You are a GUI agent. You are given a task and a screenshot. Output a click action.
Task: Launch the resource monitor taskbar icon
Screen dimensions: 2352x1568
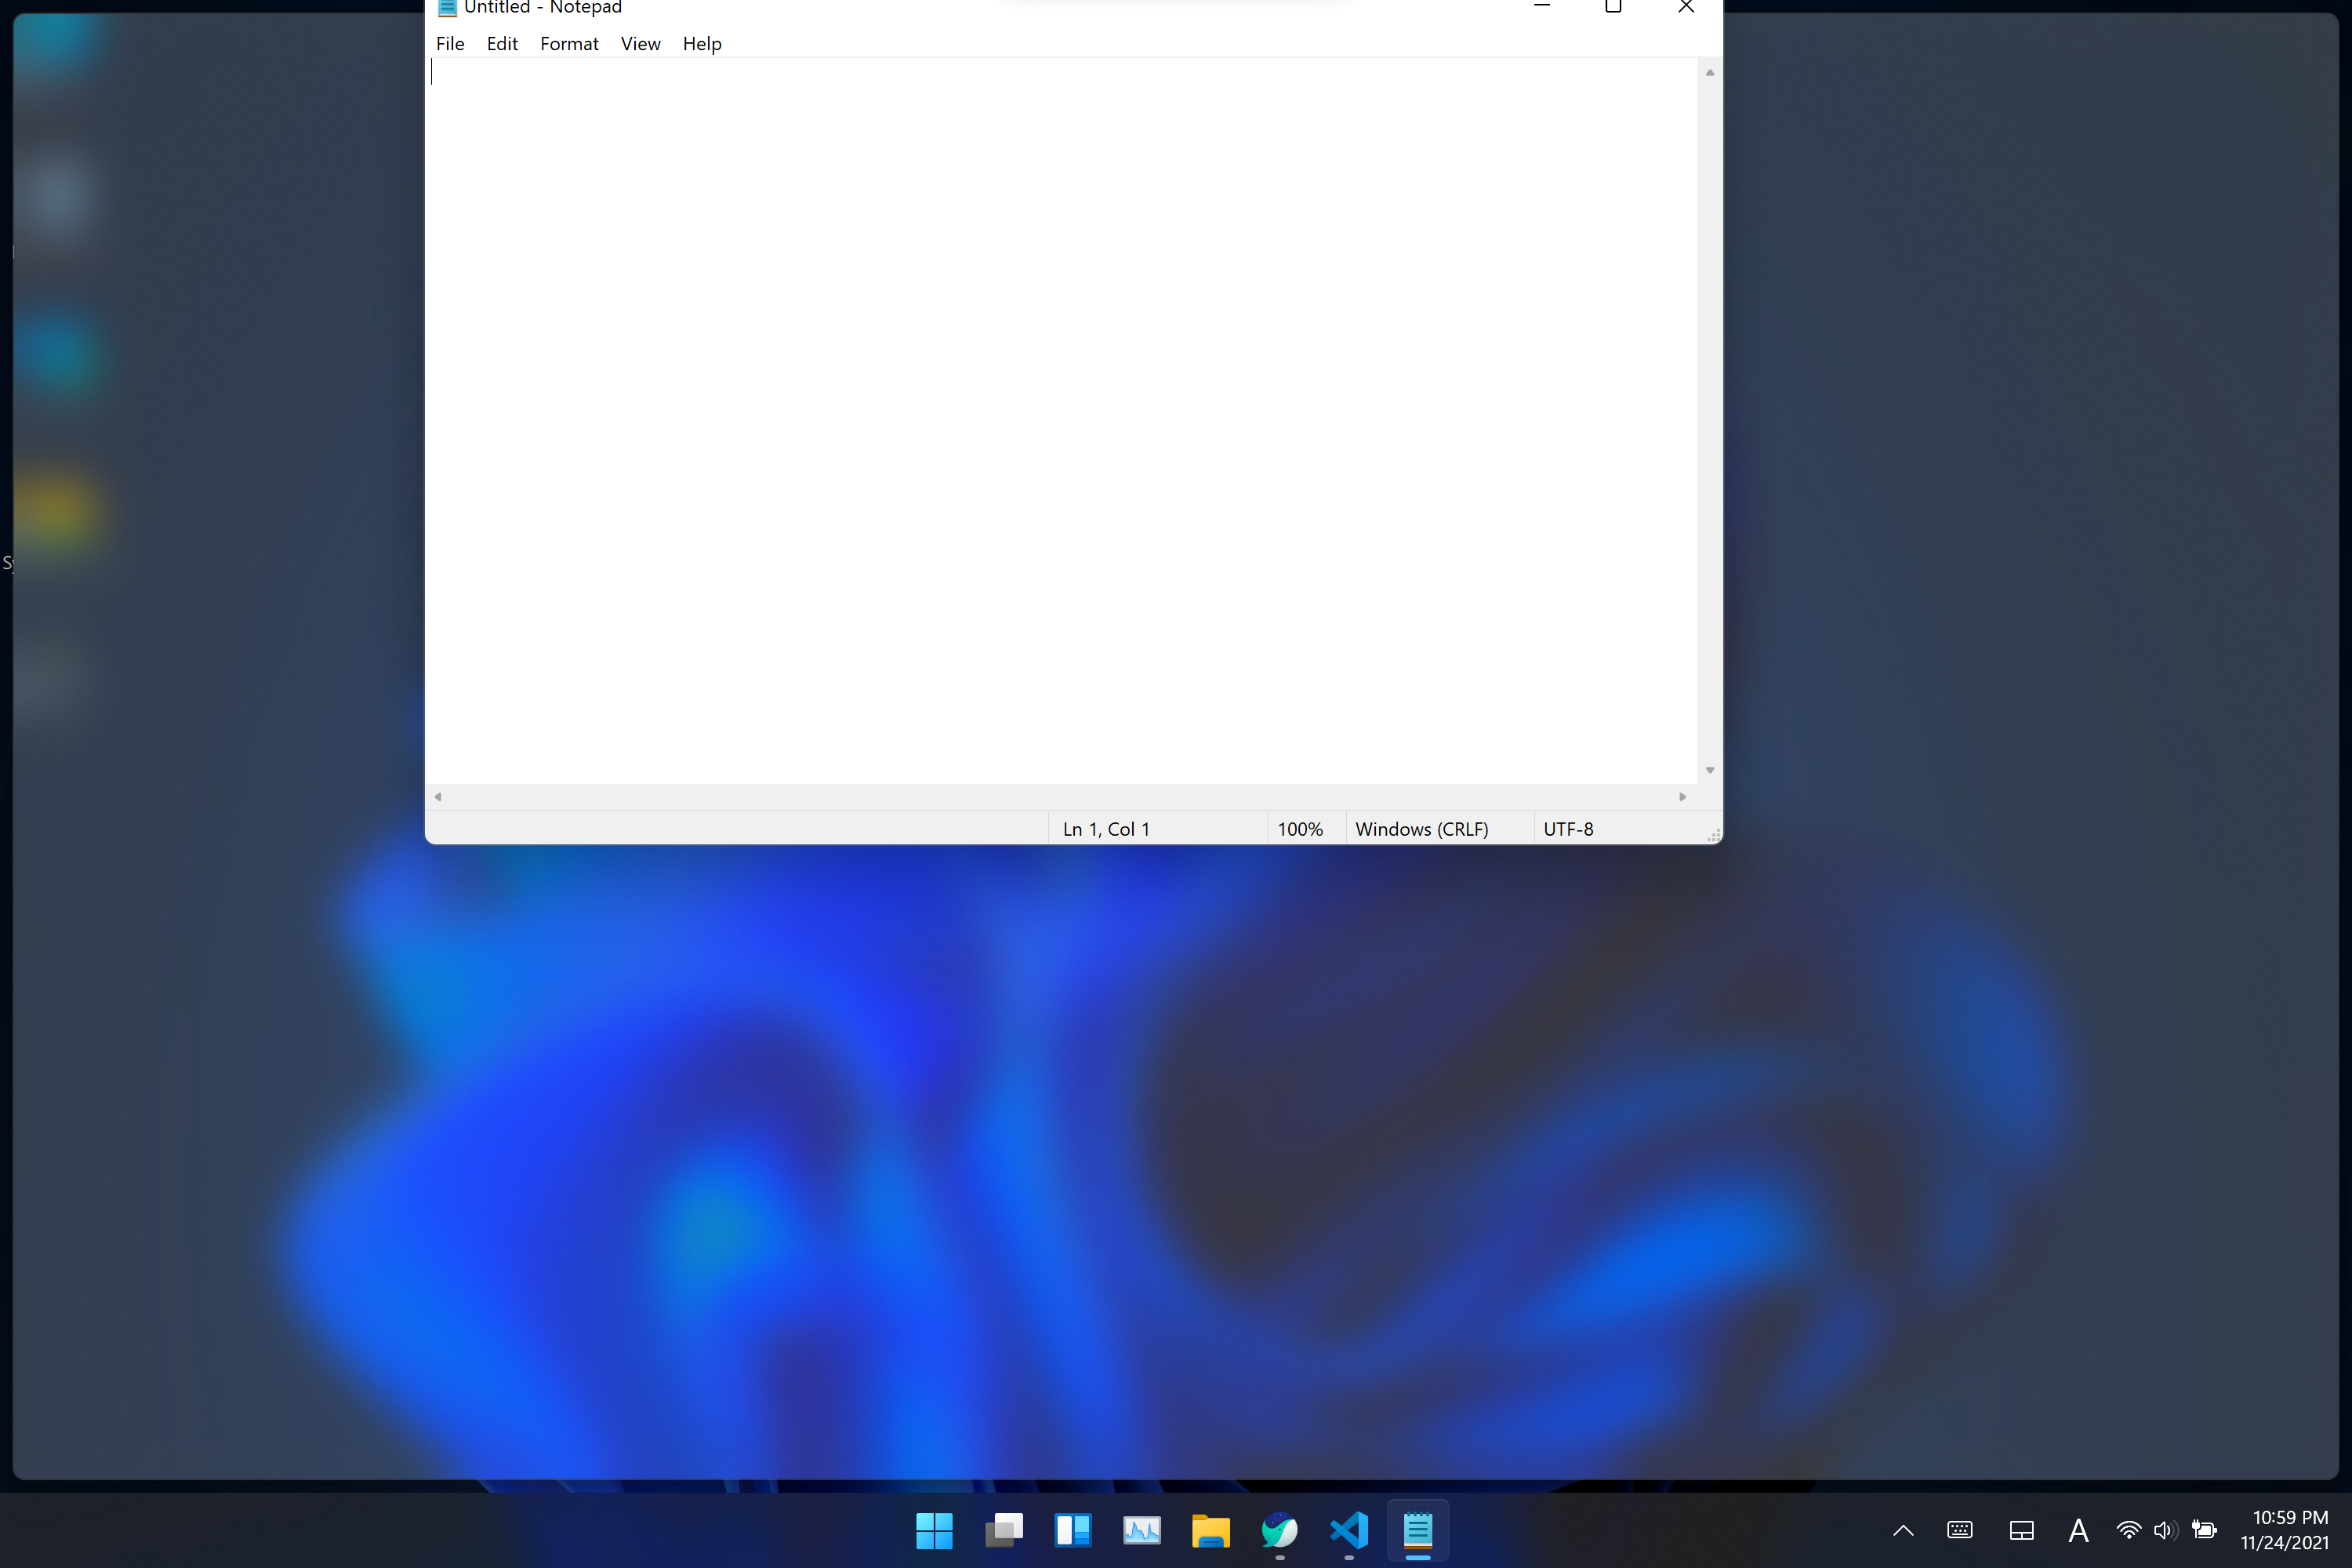(x=1141, y=1530)
